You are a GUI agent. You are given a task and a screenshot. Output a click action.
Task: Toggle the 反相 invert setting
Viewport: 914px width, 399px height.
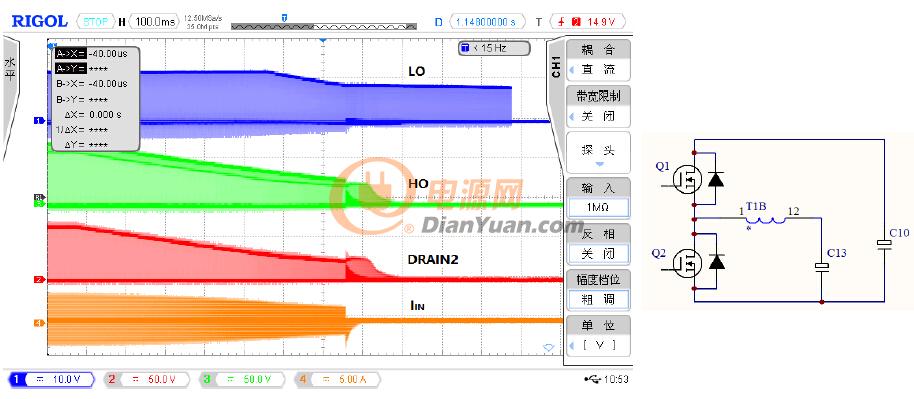click(599, 244)
